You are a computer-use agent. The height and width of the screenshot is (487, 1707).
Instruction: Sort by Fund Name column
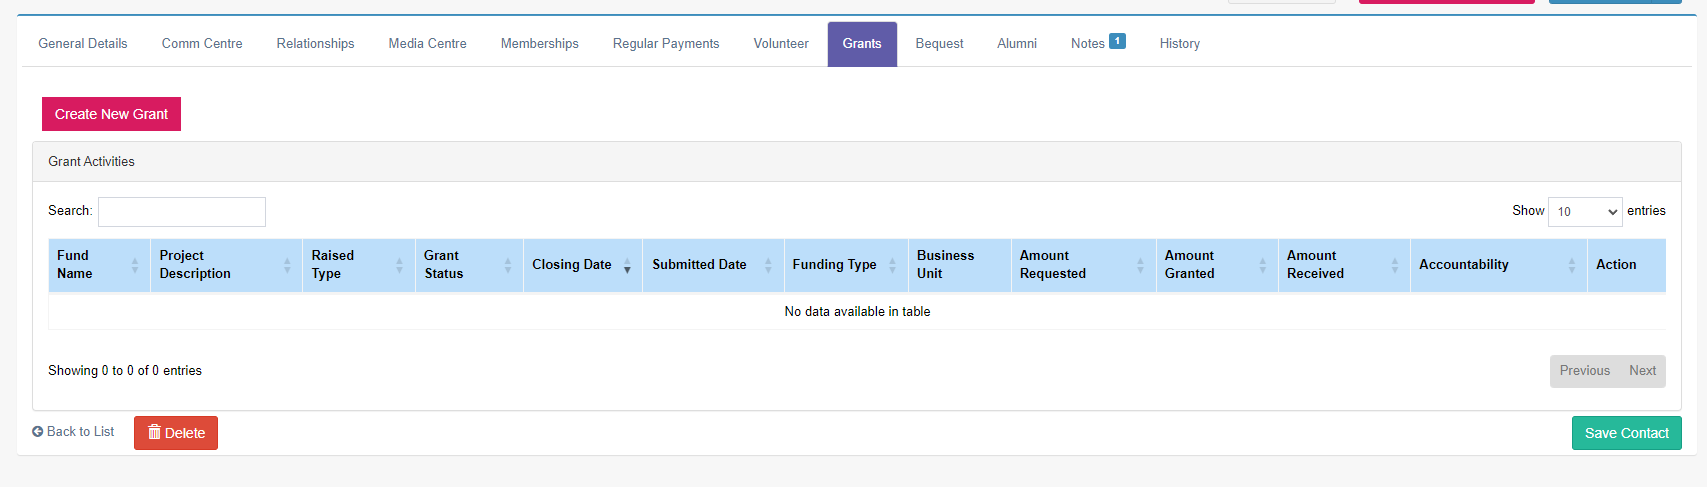click(99, 265)
